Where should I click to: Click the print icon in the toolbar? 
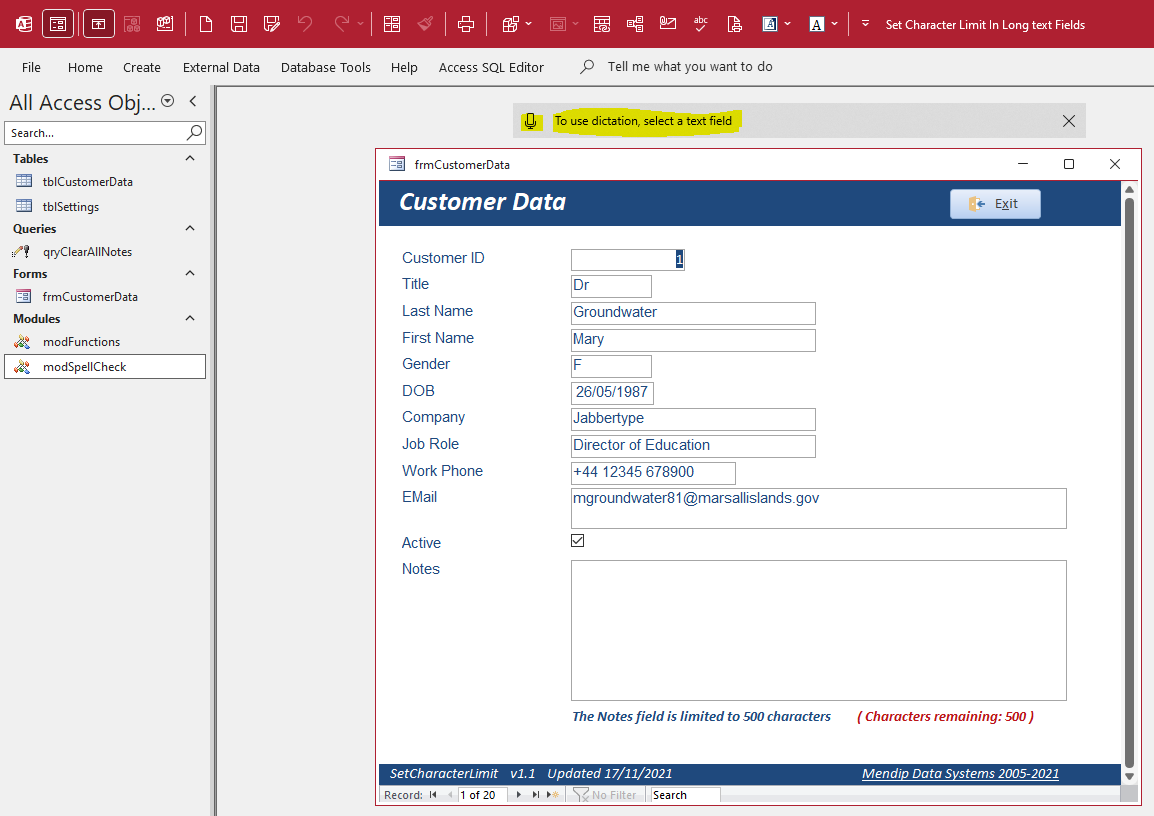pos(466,24)
